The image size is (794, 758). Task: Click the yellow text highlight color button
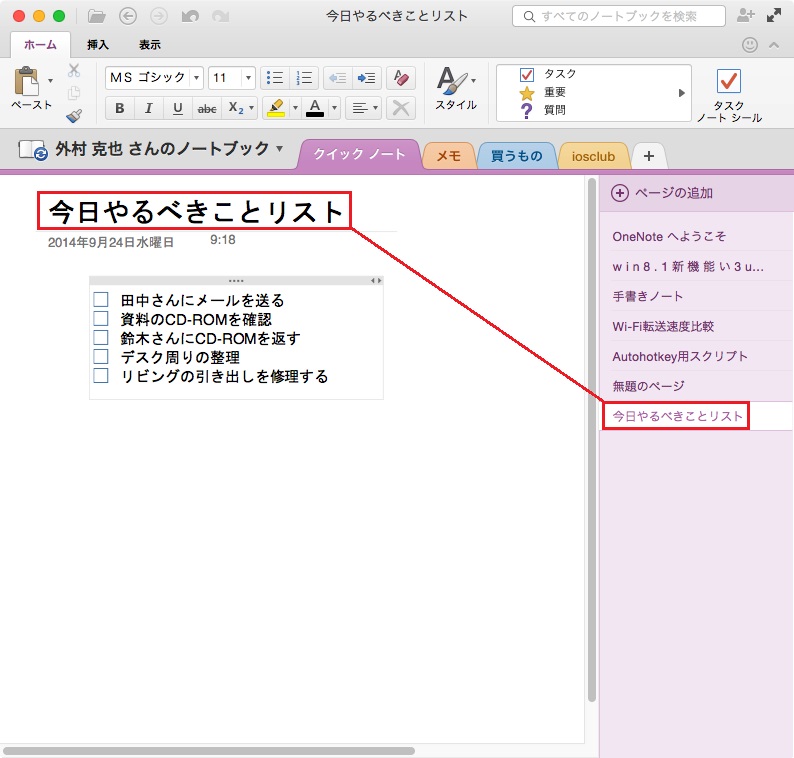click(276, 108)
